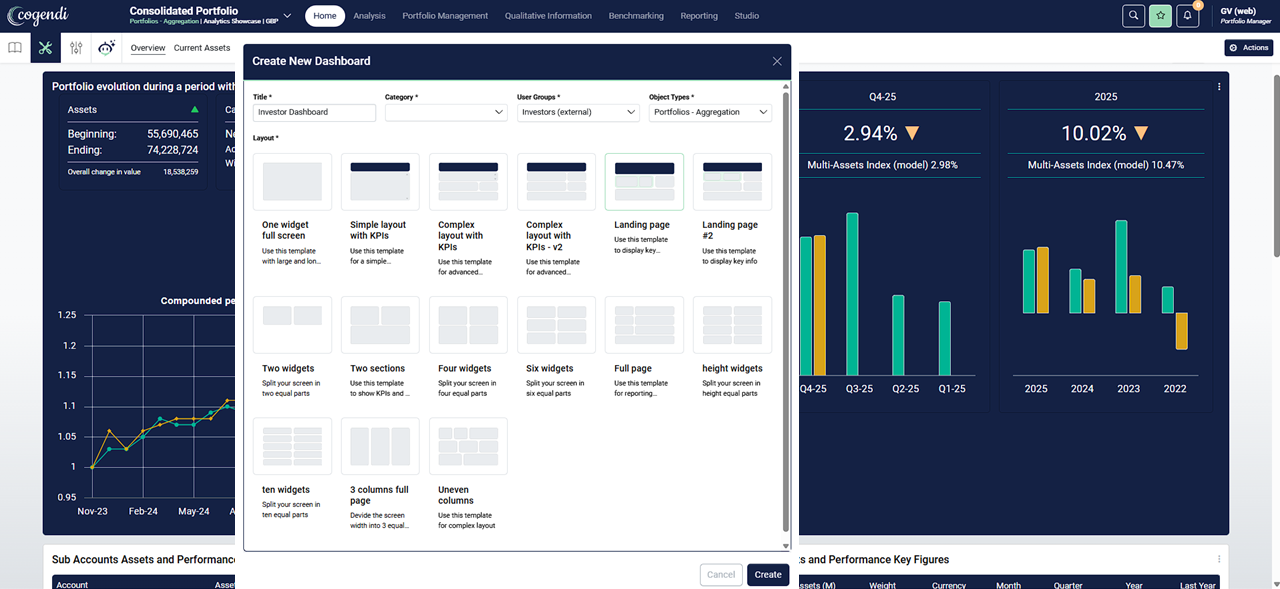Click the open book icon in left toolbar

click(15, 47)
